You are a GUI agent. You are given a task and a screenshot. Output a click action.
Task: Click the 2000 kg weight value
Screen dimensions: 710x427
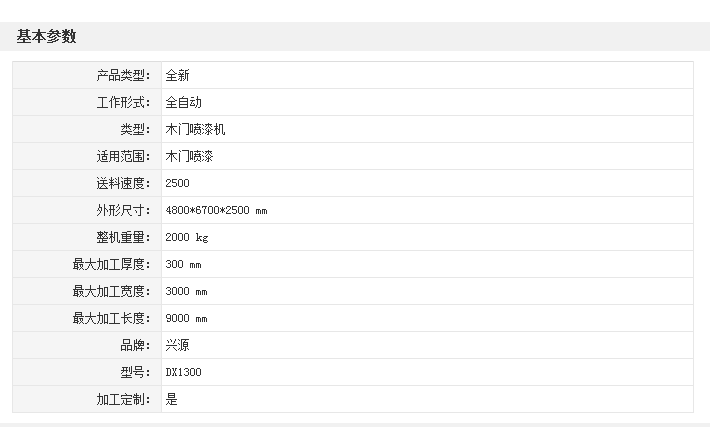(x=187, y=238)
